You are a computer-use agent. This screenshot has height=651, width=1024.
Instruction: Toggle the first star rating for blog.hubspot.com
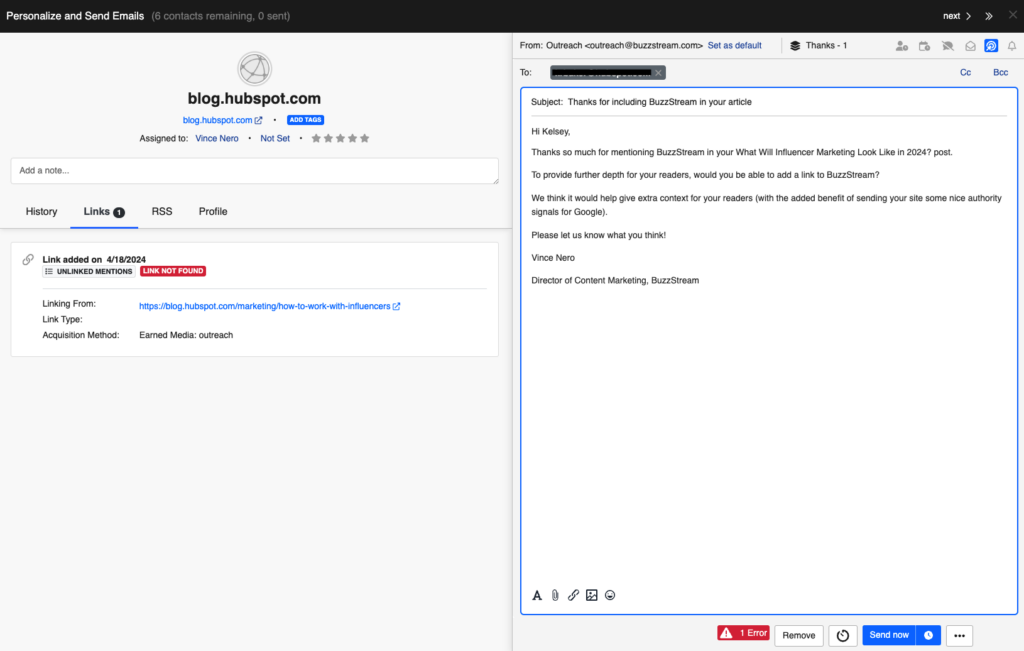[316, 138]
